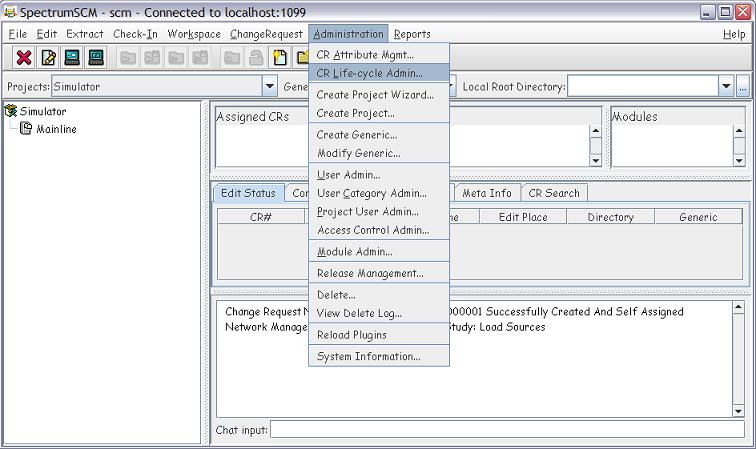Select Create Generic... menu item
This screenshot has width=756, height=449.
pyautogui.click(x=379, y=135)
